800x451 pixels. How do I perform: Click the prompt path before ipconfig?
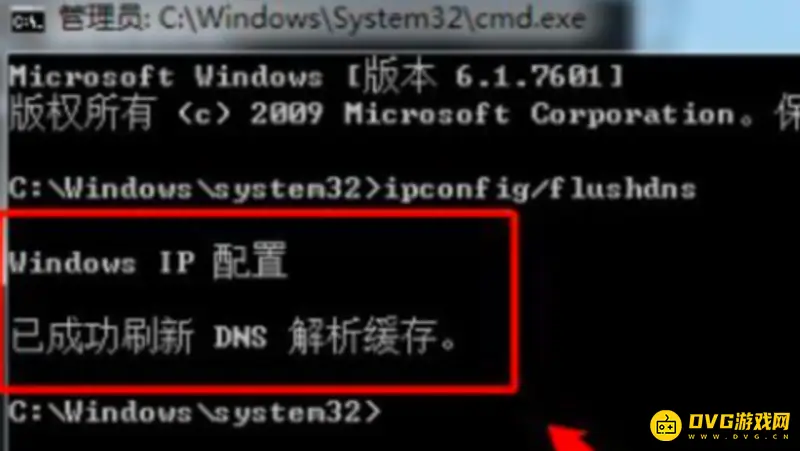click(194, 188)
